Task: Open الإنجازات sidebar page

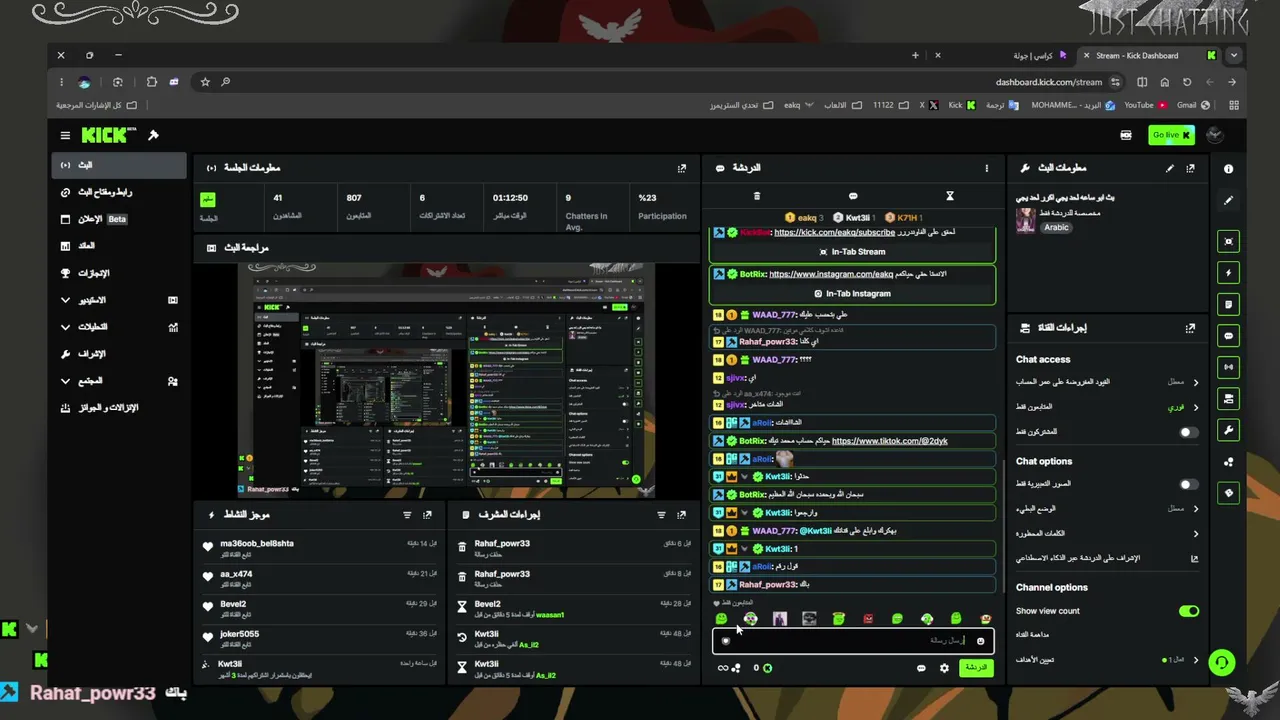Action: click(x=120, y=273)
